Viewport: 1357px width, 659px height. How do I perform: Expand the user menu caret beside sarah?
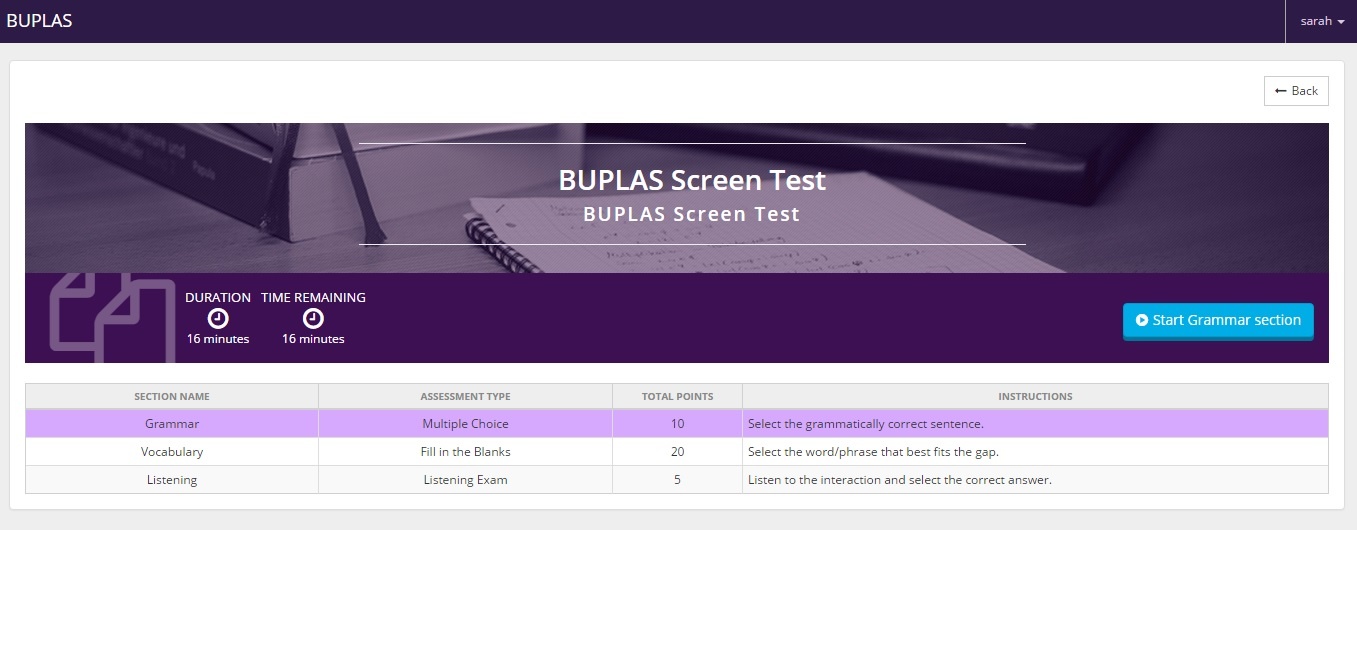point(1340,21)
